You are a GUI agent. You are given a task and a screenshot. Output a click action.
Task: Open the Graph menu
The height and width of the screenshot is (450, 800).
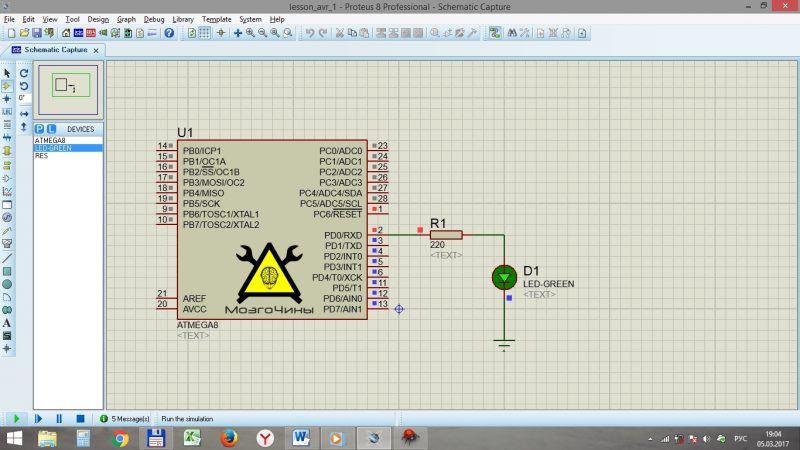pos(126,19)
